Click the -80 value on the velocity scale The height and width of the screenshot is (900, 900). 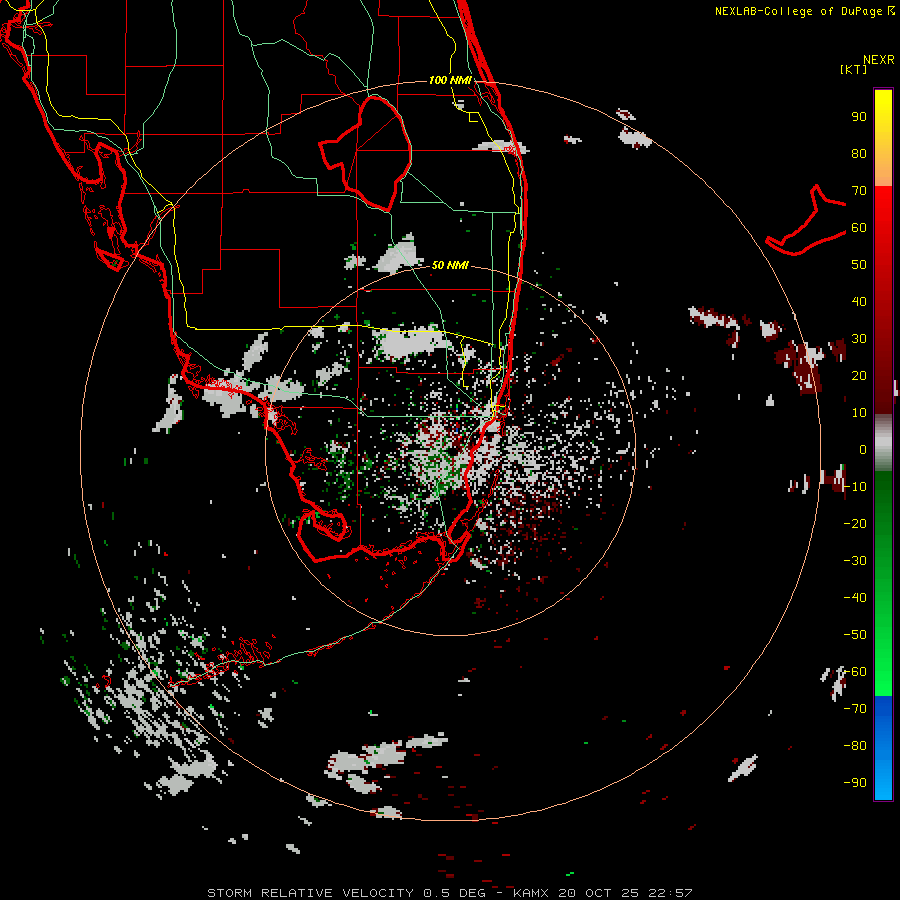point(855,746)
